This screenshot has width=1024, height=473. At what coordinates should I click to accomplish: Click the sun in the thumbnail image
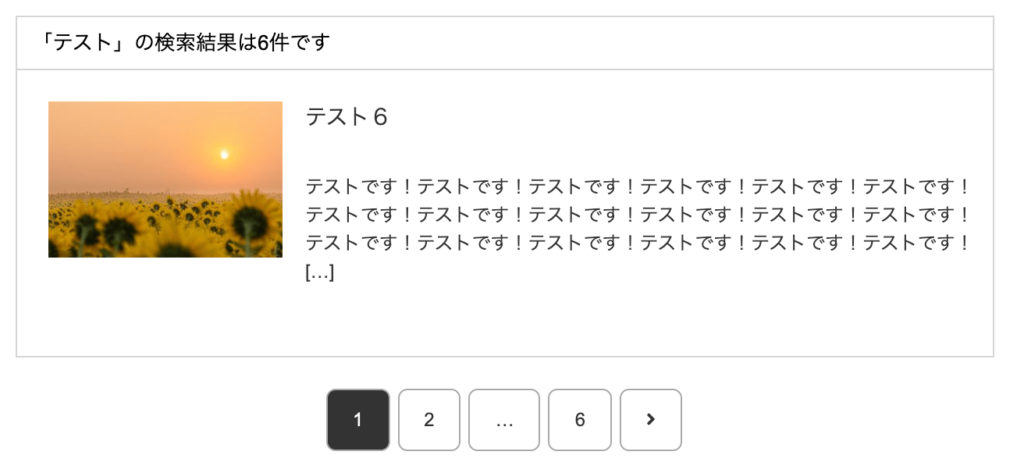(224, 154)
